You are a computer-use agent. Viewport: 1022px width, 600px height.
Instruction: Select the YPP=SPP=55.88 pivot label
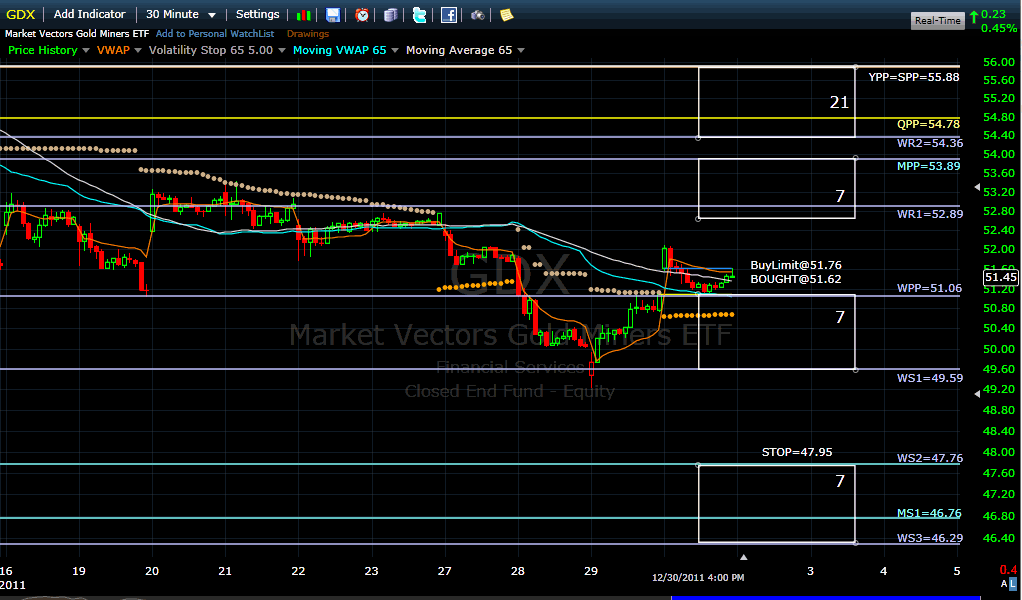click(914, 77)
